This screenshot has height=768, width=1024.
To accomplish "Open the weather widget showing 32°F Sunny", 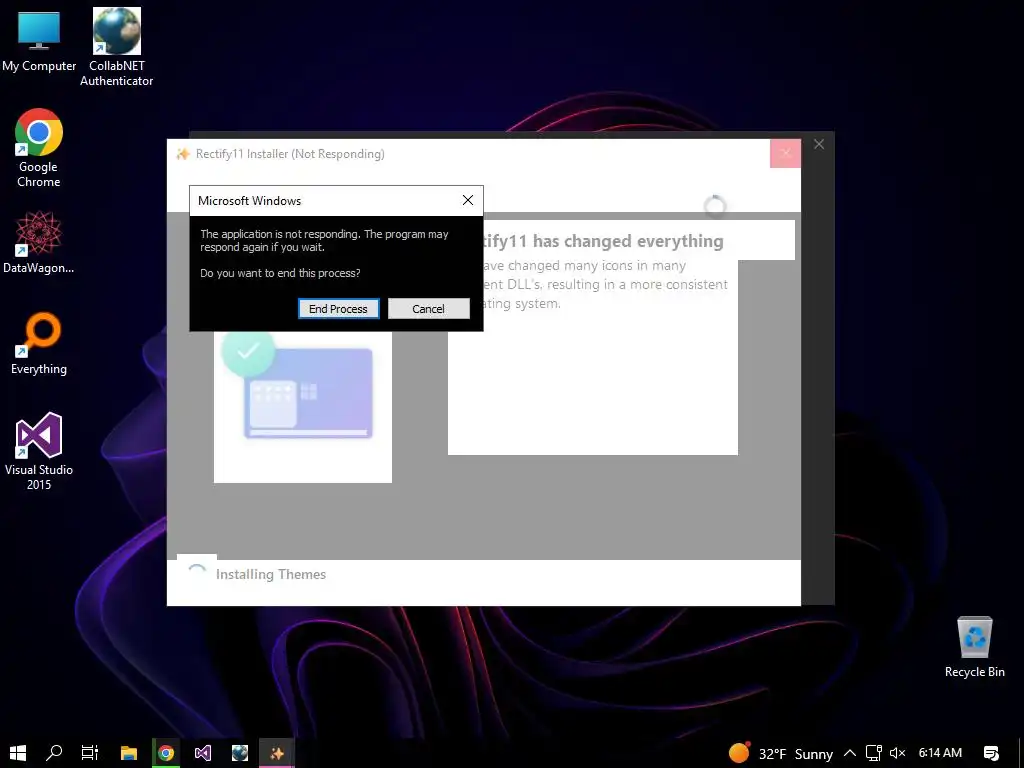I will click(781, 754).
